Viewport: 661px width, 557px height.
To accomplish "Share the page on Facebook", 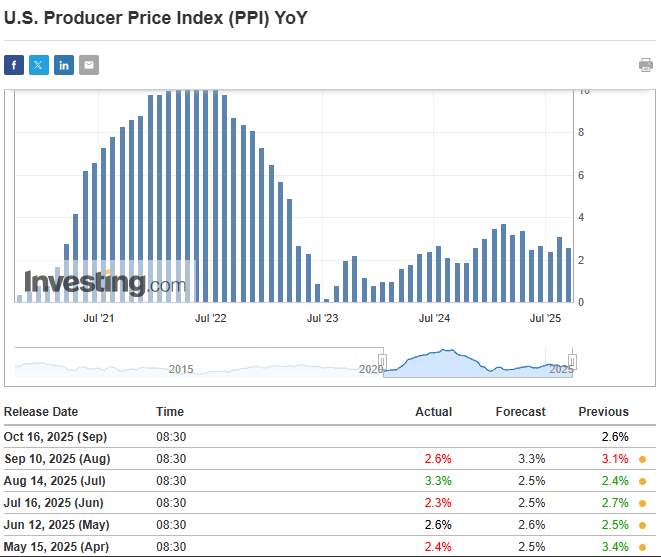I will [x=14, y=65].
